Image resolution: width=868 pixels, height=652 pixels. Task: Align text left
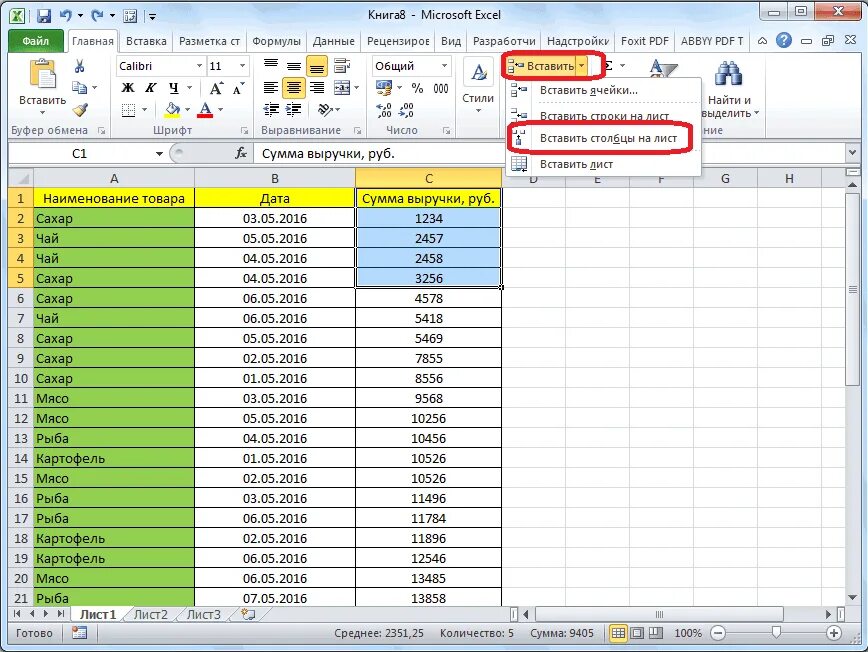271,87
